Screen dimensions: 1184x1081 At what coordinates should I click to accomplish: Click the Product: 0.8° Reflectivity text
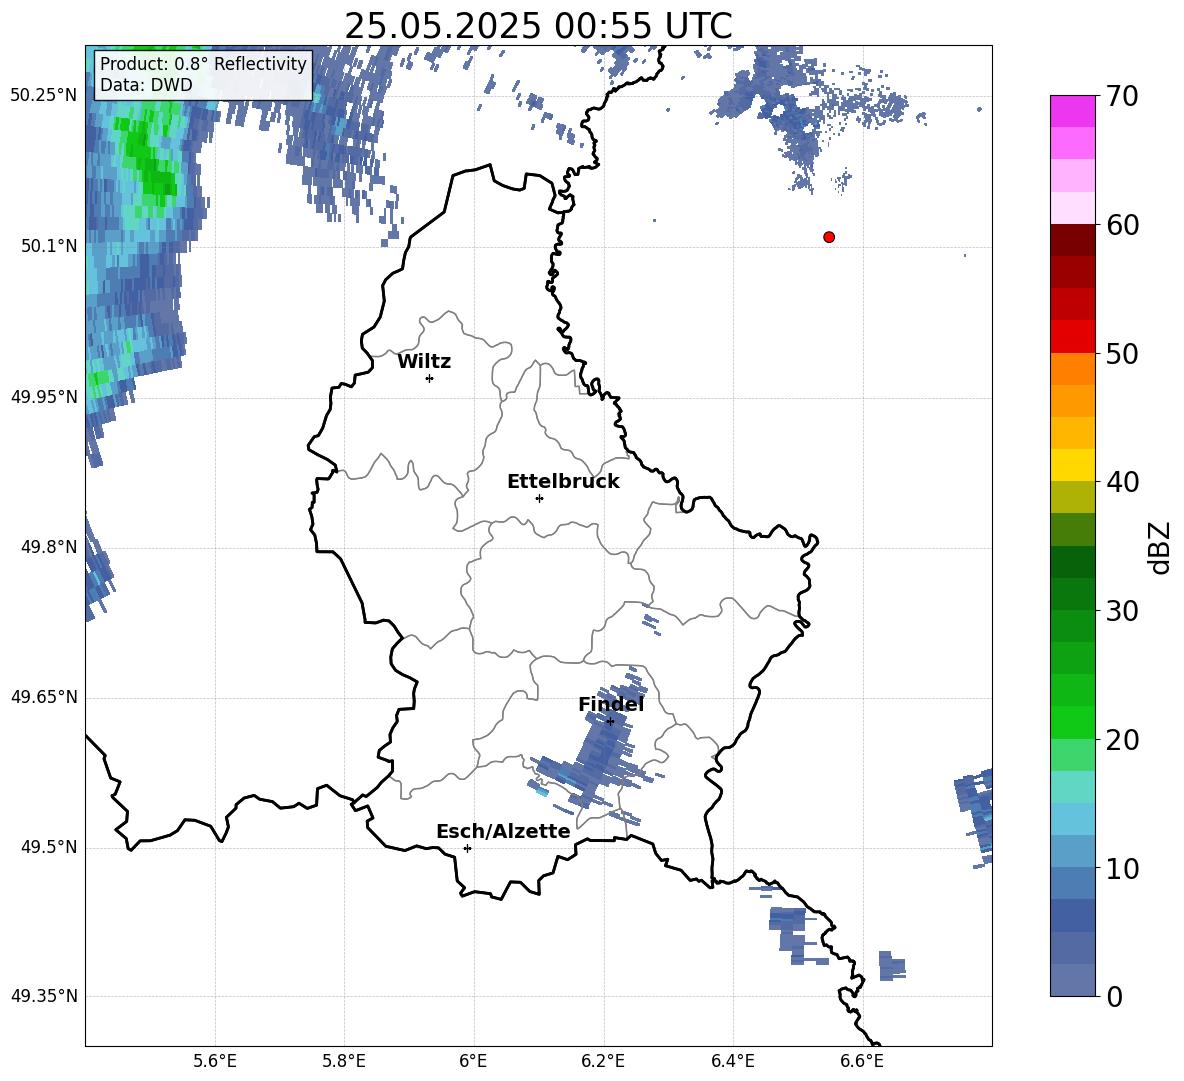click(x=203, y=63)
